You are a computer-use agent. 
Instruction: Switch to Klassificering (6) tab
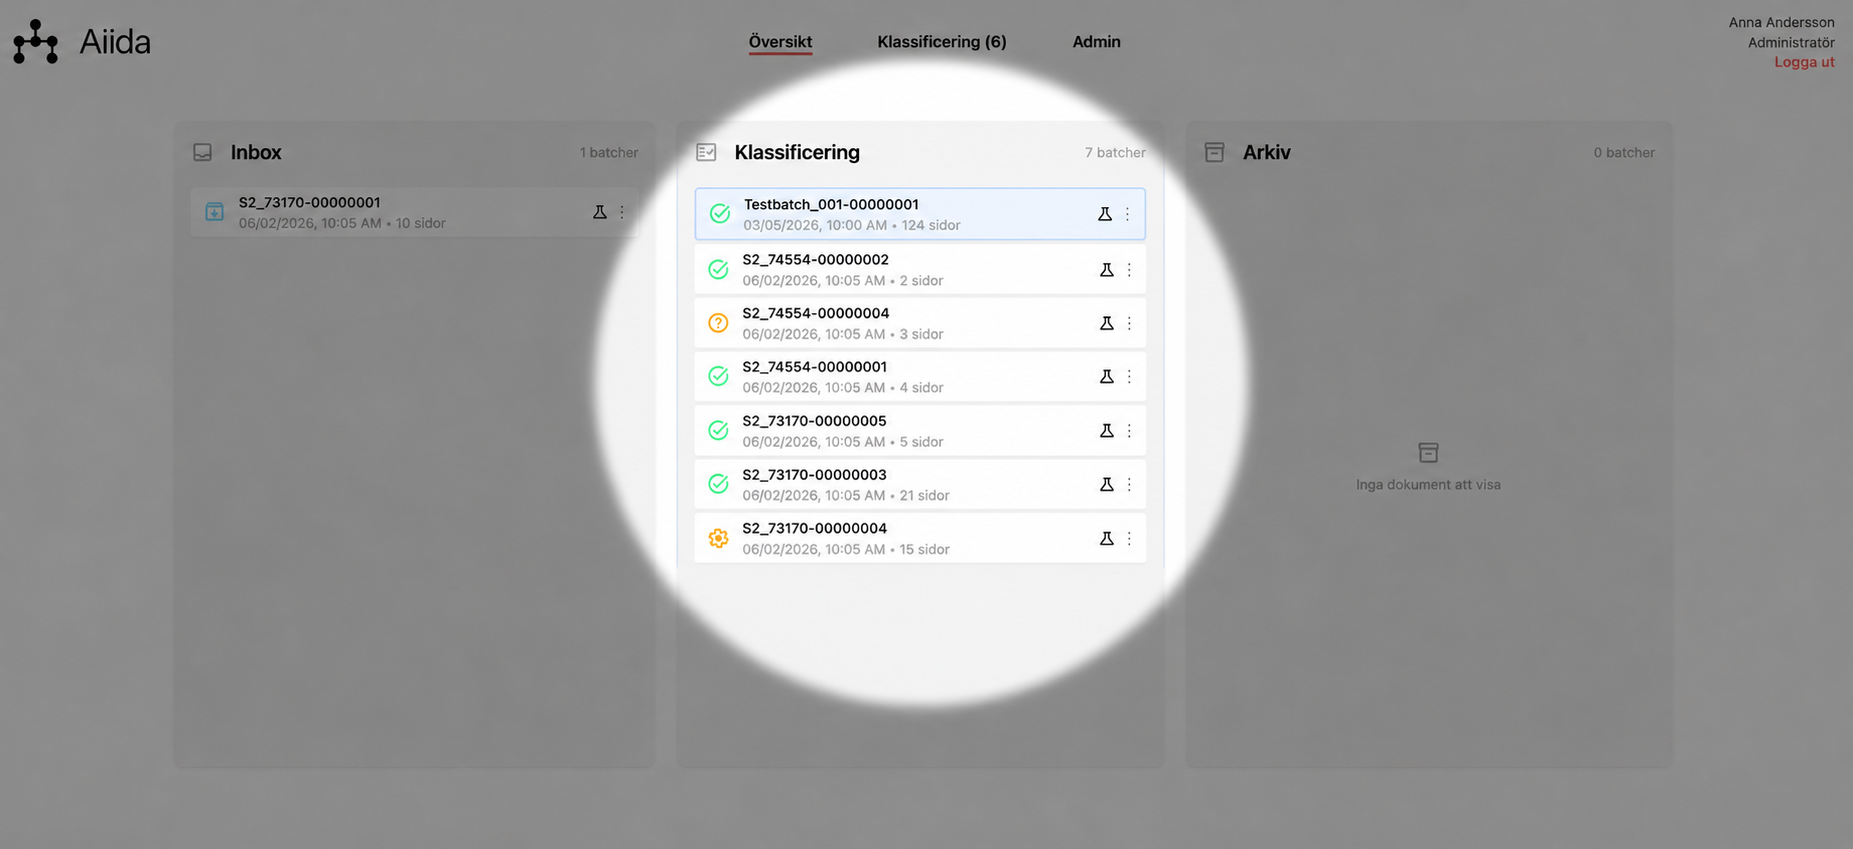942,42
